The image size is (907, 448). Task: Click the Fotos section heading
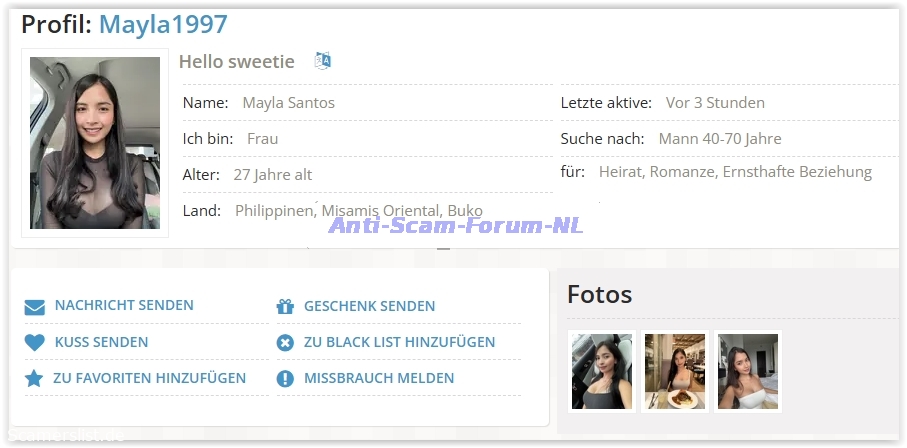coord(599,294)
